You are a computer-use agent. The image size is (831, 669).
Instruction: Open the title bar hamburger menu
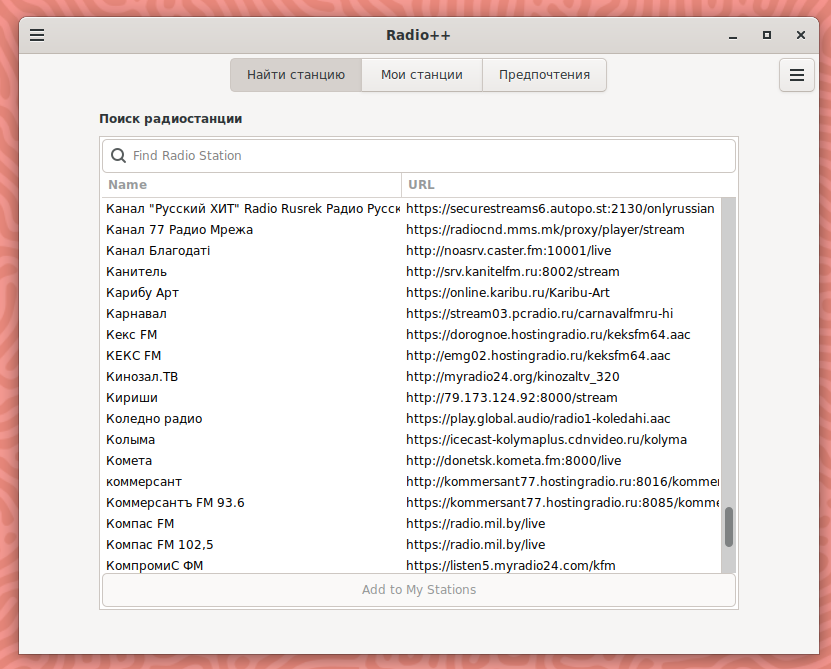coord(37,35)
